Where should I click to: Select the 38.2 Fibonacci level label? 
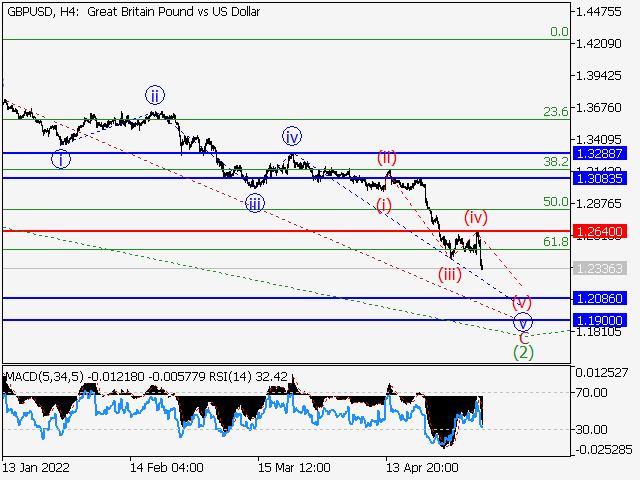[556, 162]
